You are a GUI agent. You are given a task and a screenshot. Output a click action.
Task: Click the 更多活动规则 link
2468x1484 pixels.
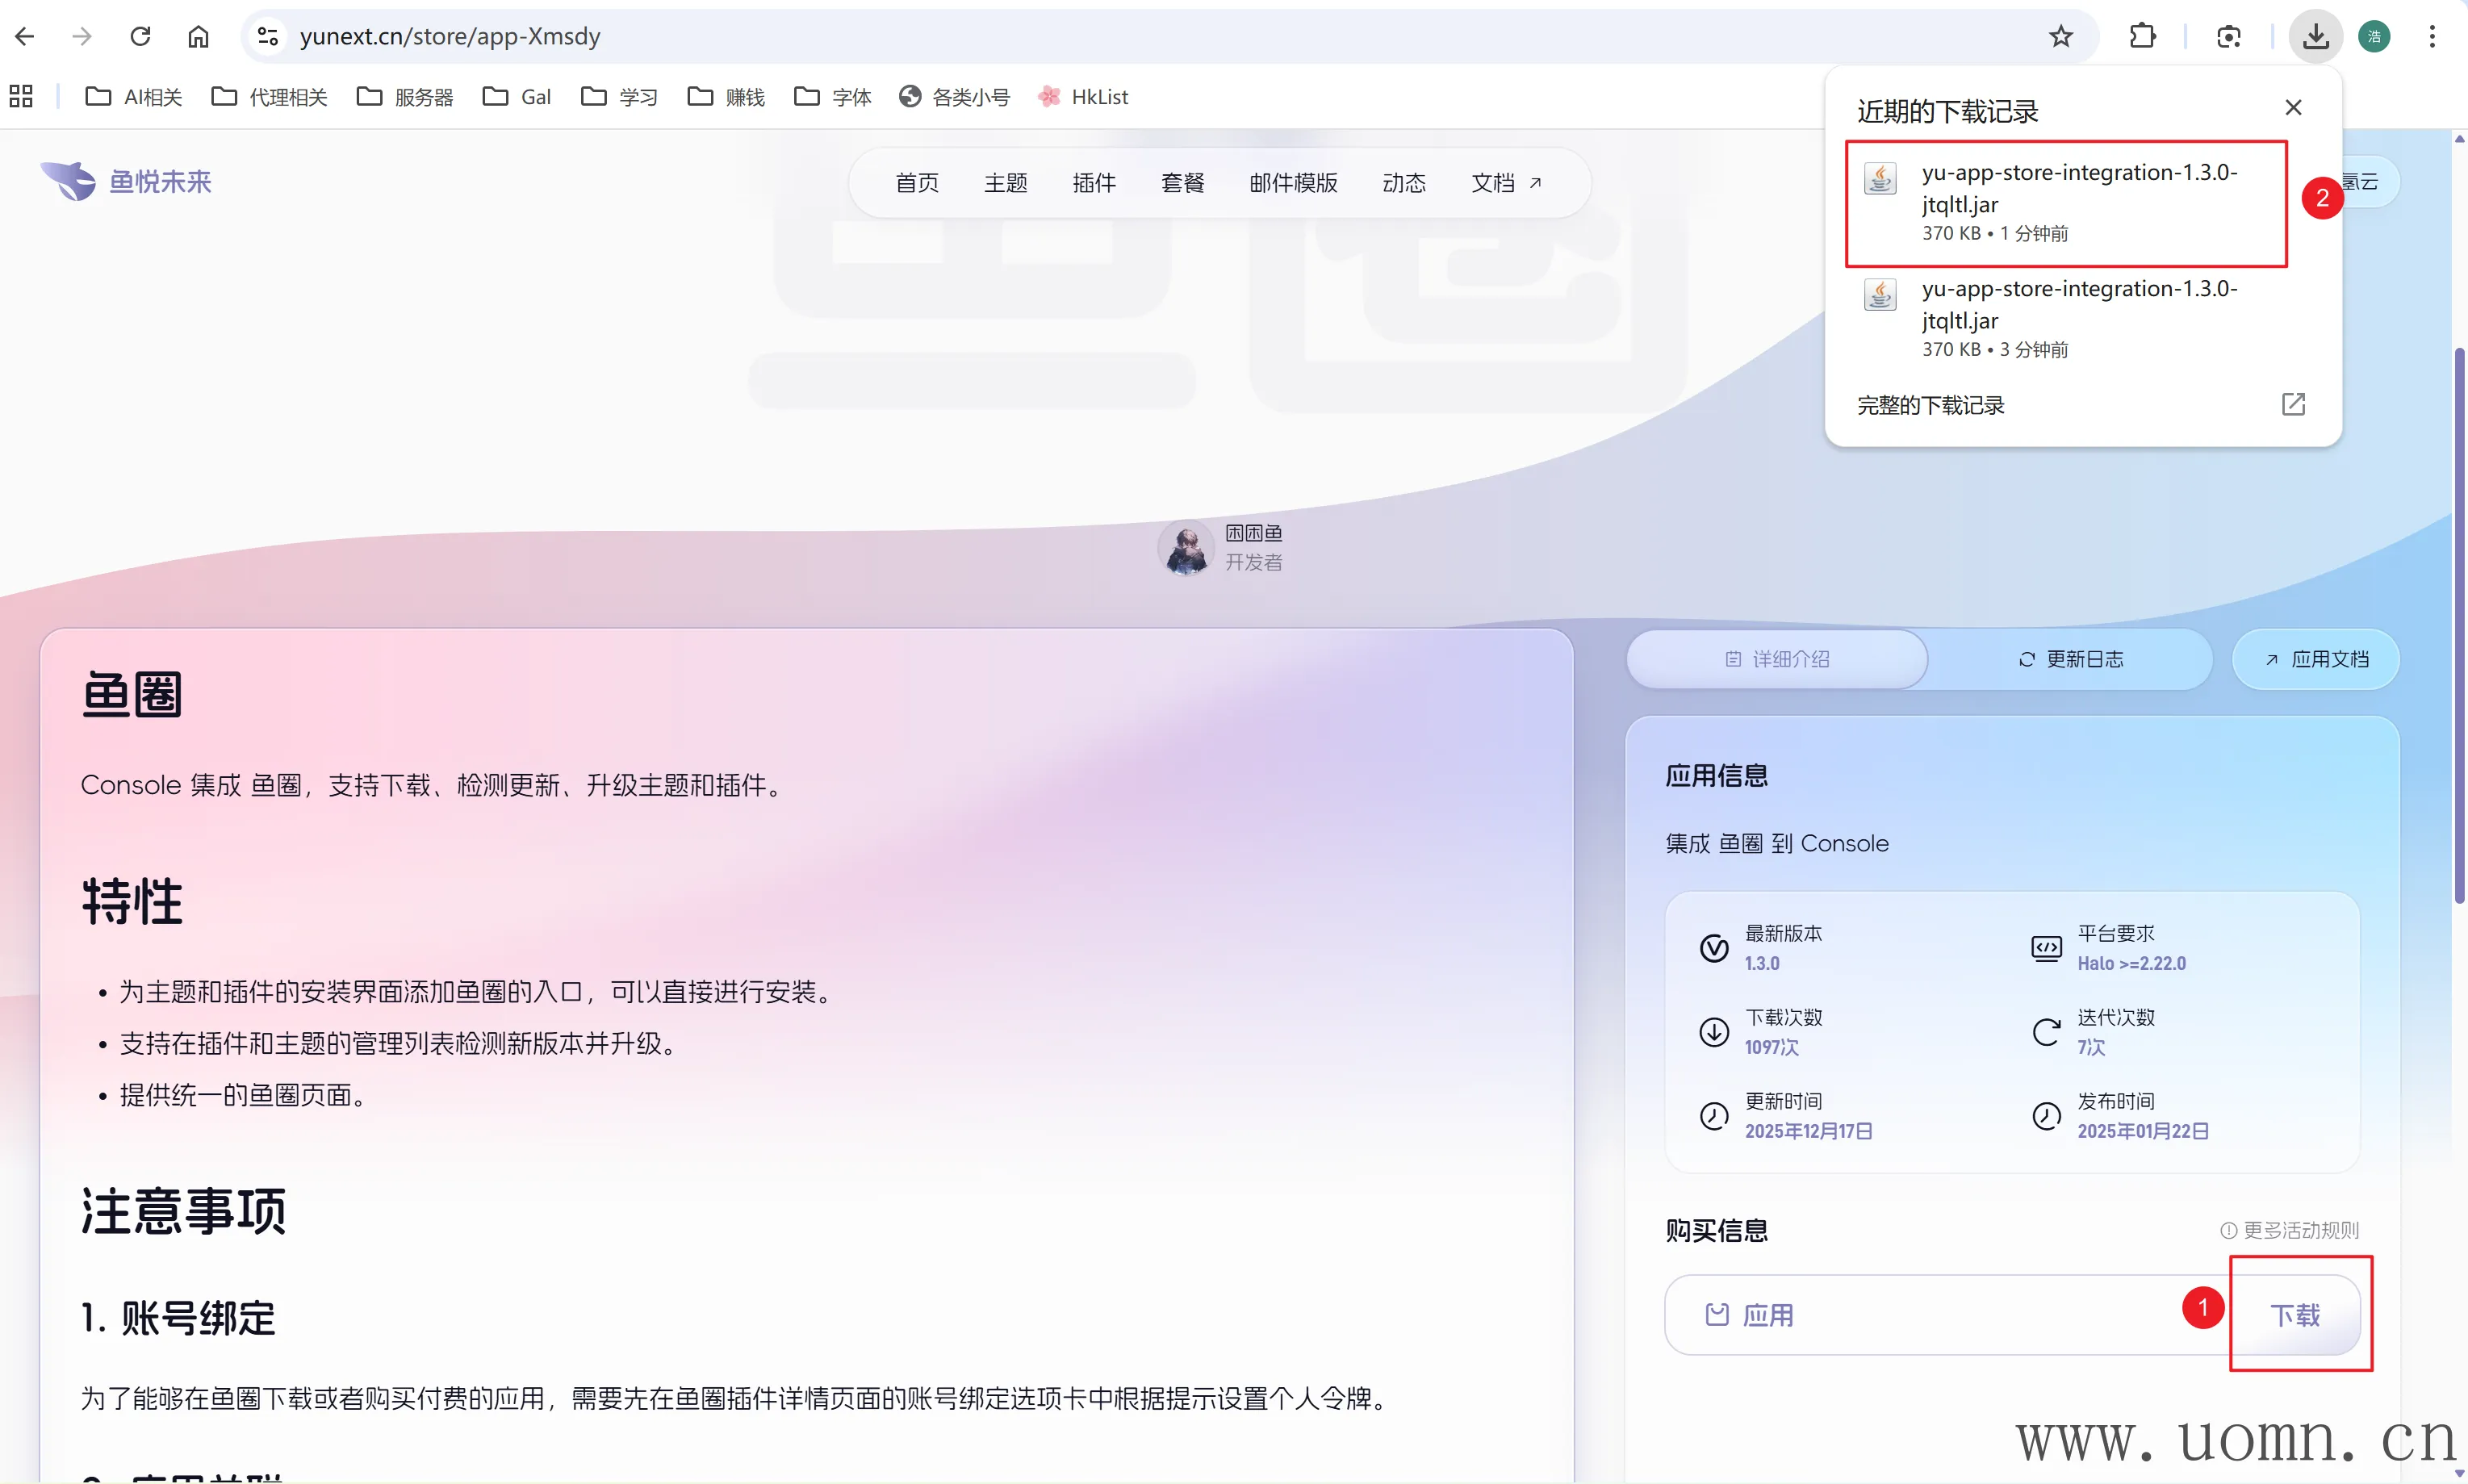[2289, 1230]
